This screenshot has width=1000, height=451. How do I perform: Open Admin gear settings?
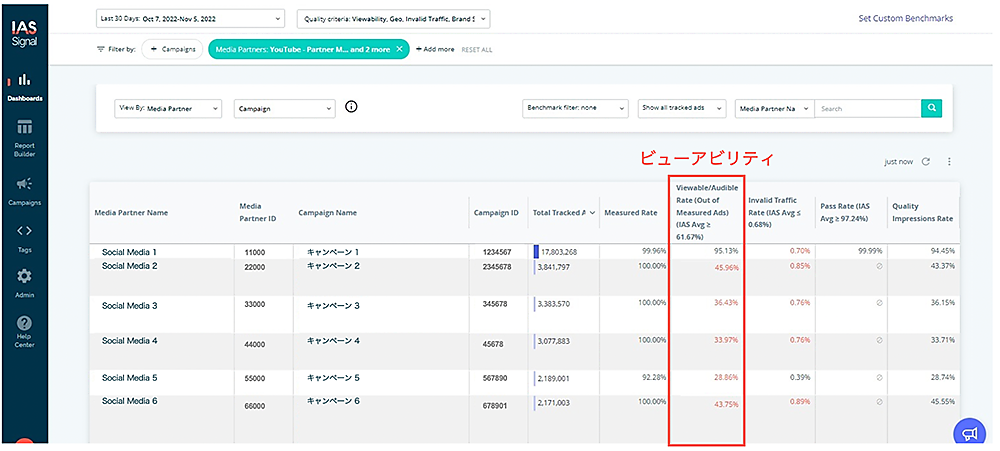[x=24, y=282]
